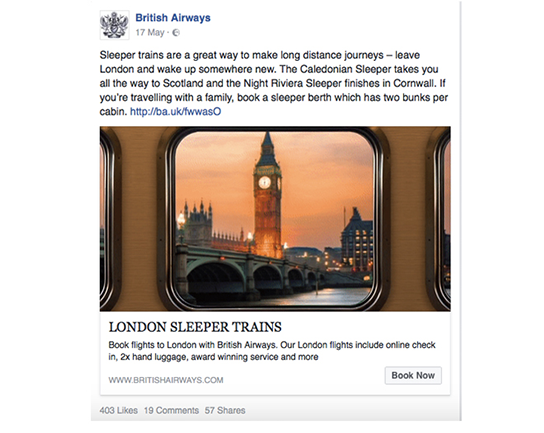
Task: Click the river water beneath the bridge
Action: (x=333, y=296)
